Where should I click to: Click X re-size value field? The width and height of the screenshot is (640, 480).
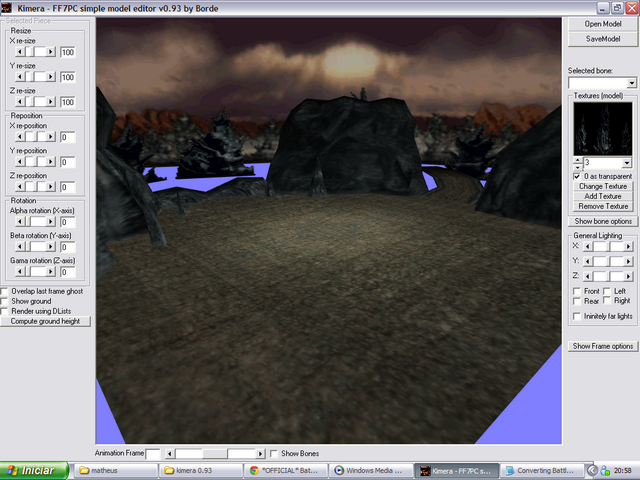(68, 52)
